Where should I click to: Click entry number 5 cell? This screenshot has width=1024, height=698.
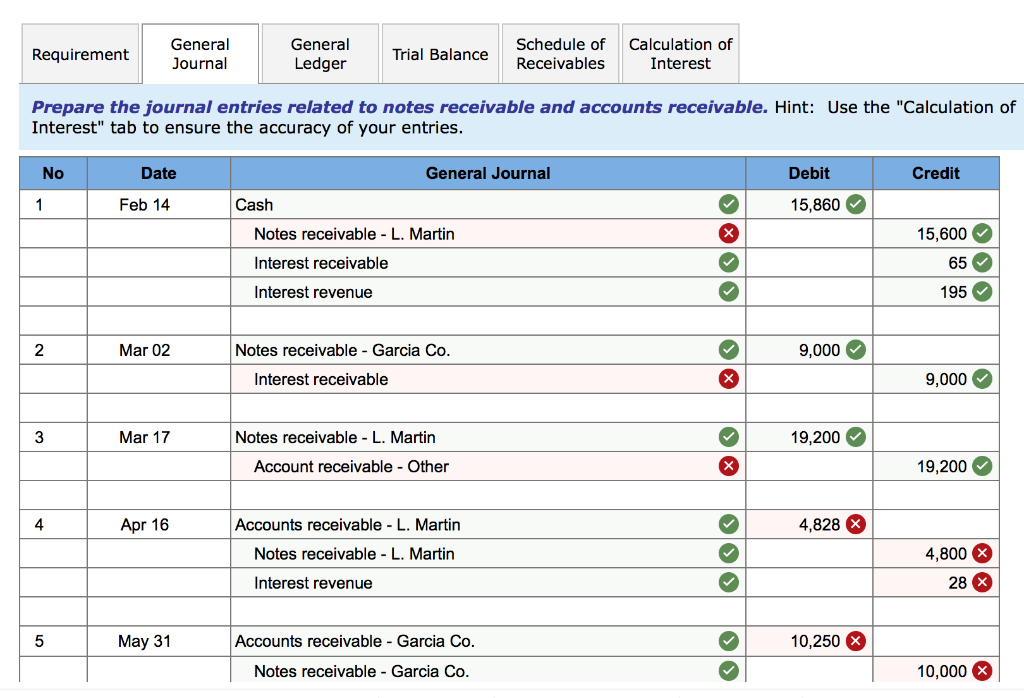click(54, 641)
